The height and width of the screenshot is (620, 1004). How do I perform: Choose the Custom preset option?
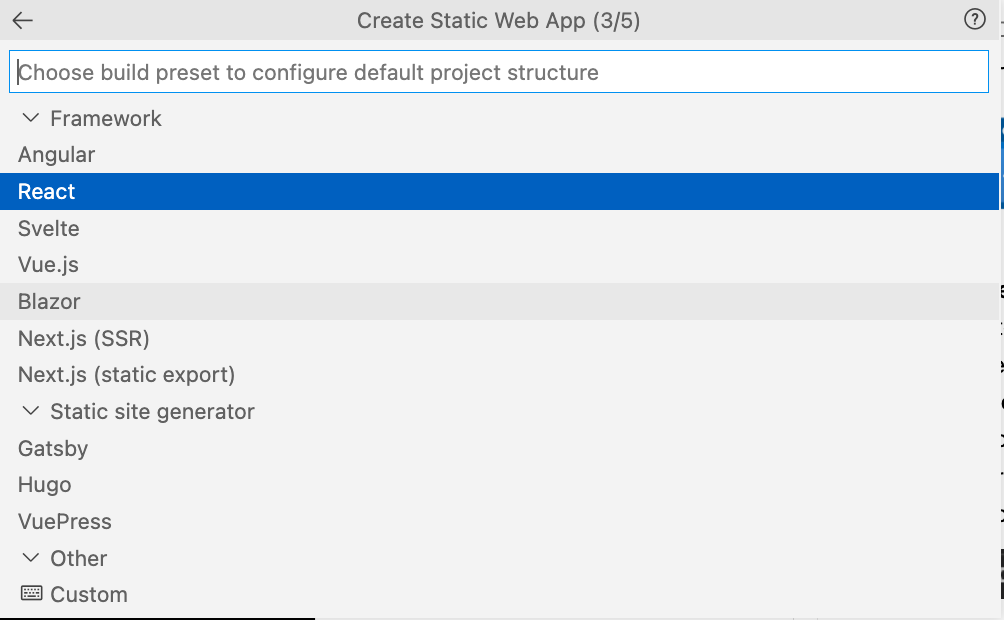coord(89,594)
